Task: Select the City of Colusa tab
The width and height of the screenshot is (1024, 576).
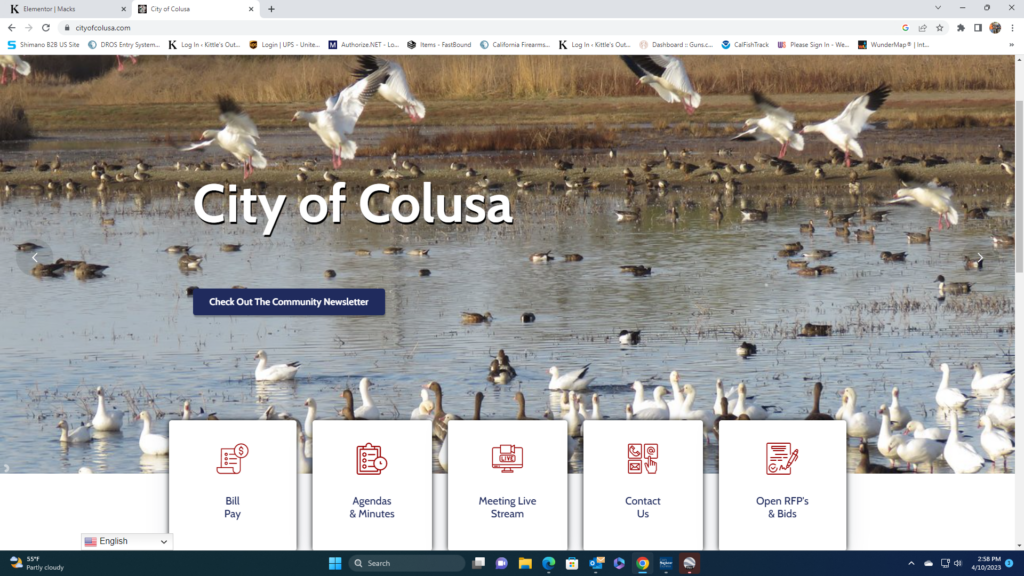Action: 195,9
